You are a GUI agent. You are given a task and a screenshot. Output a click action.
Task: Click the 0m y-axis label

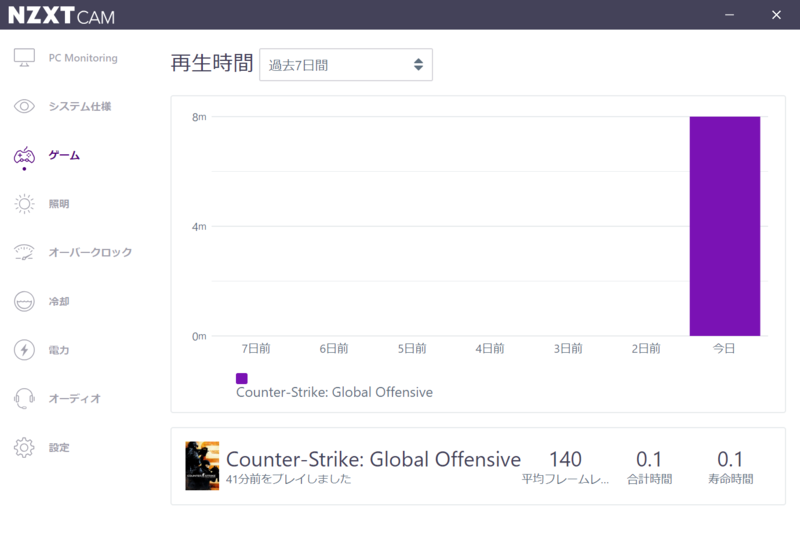(x=199, y=336)
